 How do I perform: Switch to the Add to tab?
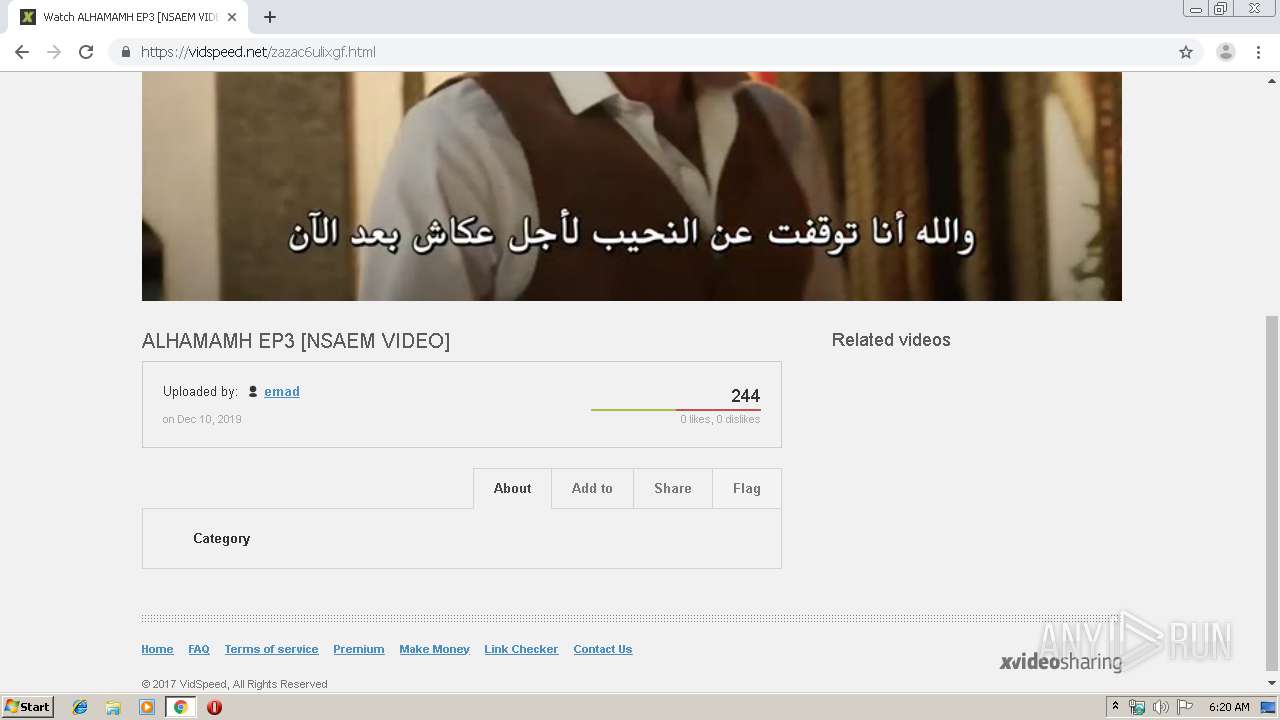[x=592, y=489]
